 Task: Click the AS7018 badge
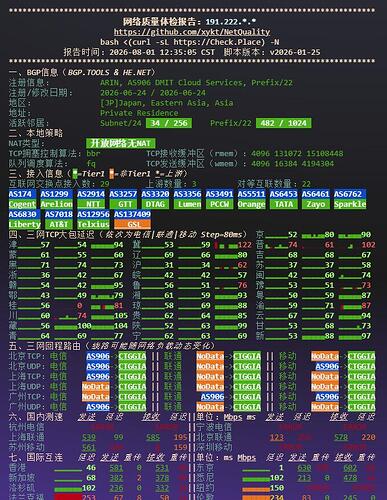(59, 214)
